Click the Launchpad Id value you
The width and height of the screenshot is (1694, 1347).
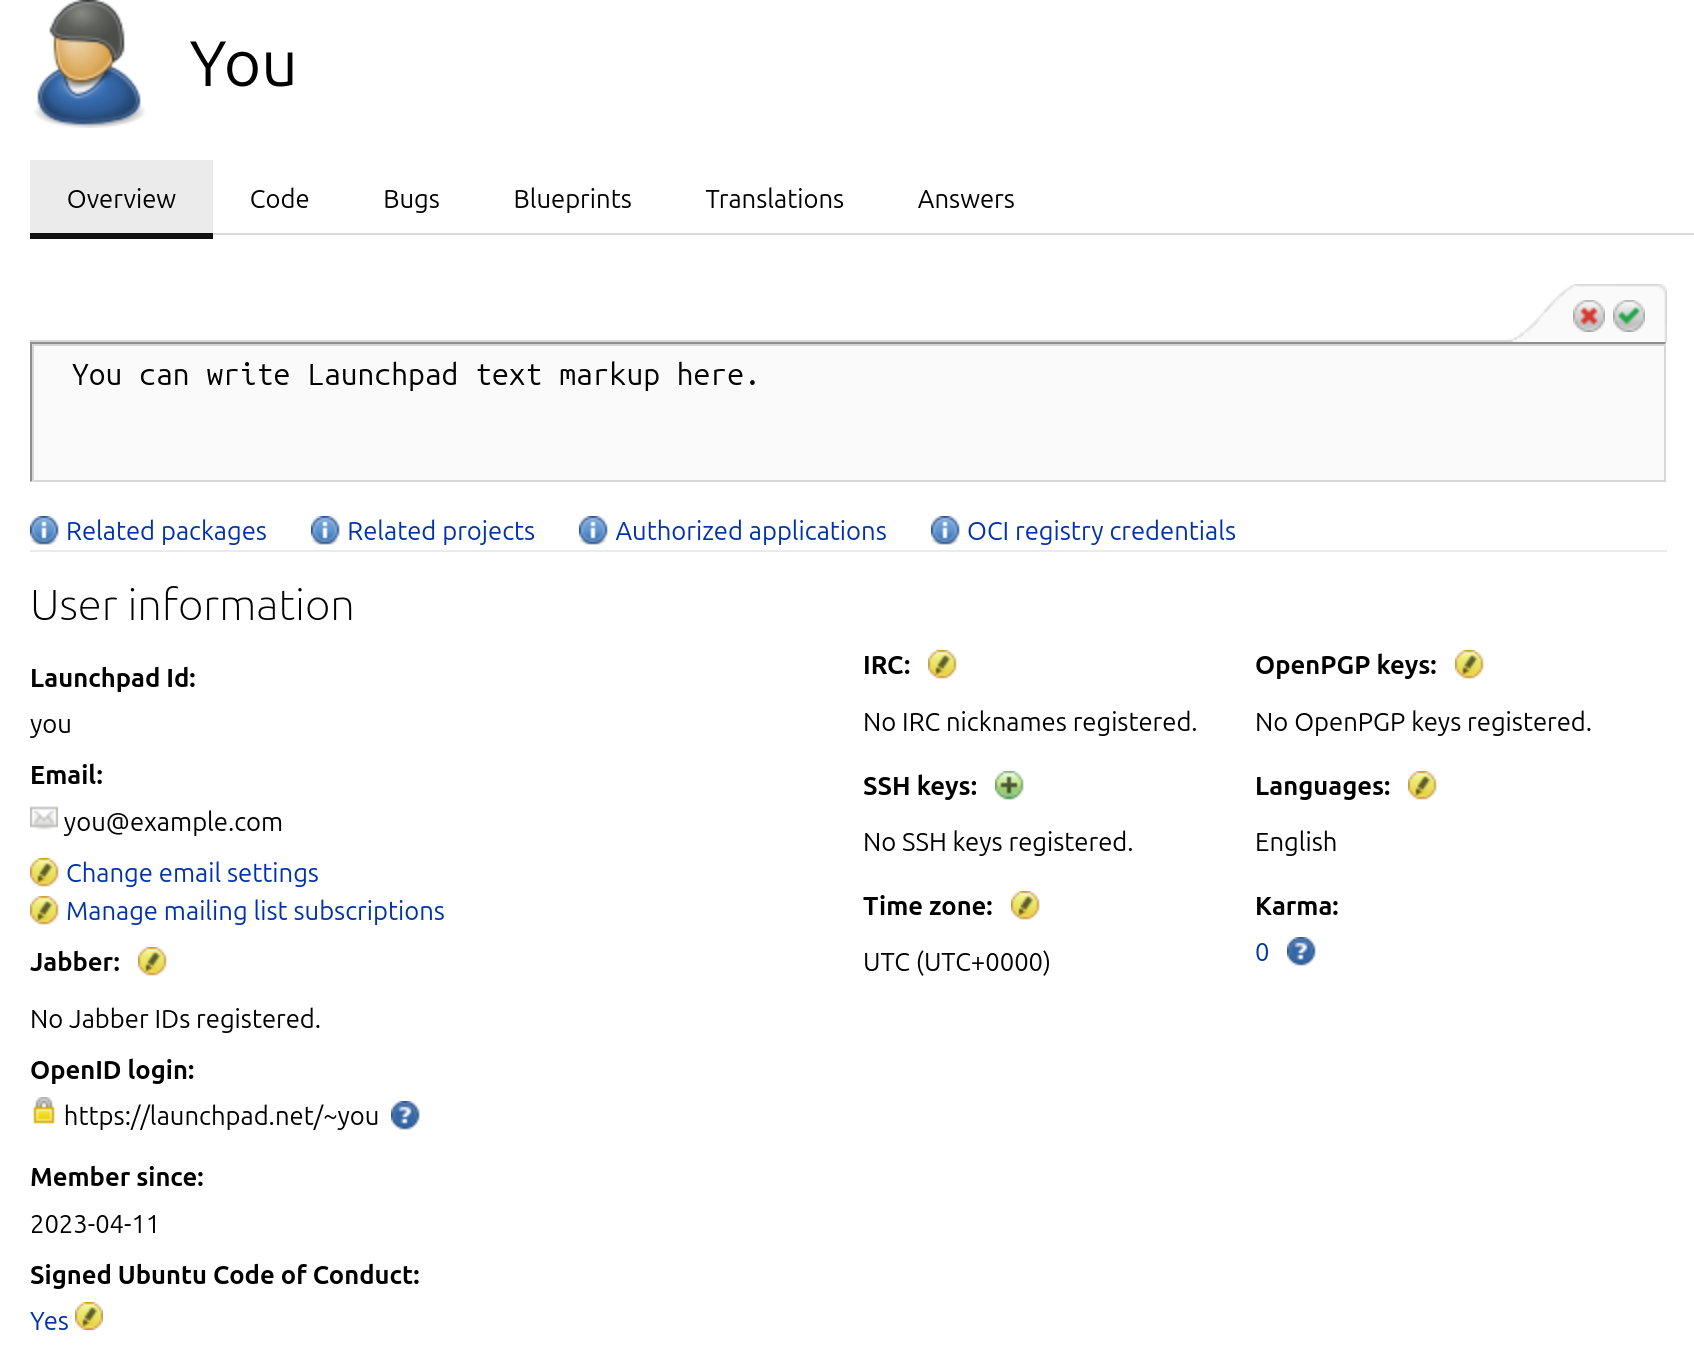pos(50,725)
